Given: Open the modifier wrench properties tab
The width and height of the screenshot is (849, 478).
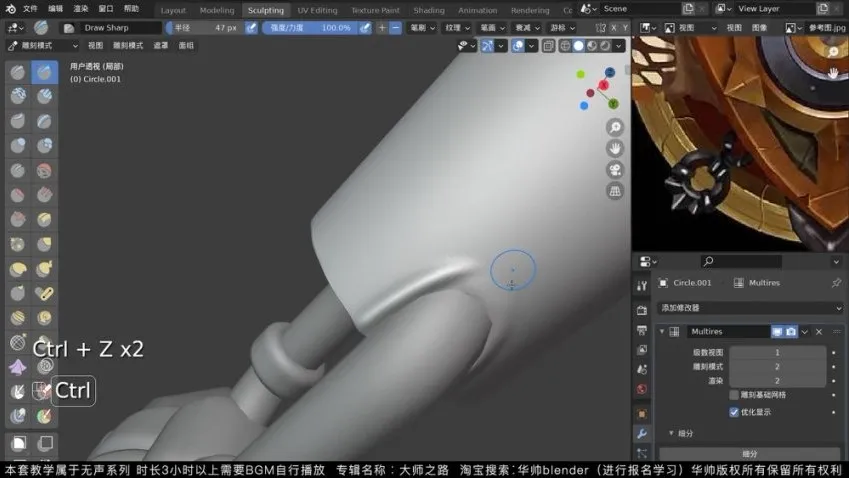Looking at the screenshot, I should 642,435.
